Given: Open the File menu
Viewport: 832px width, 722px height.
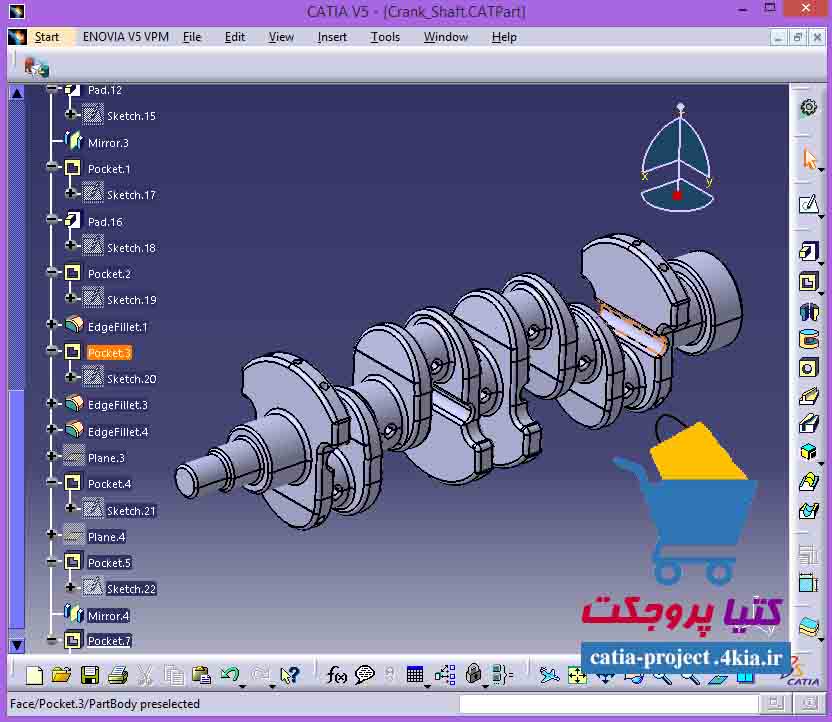Looking at the screenshot, I should tap(192, 37).
